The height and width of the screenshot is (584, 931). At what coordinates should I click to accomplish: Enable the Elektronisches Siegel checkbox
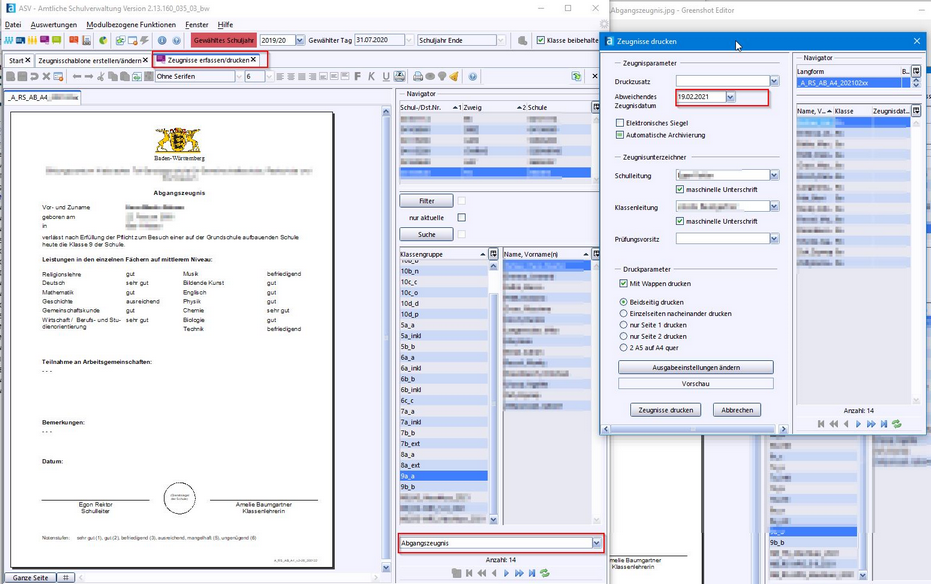[x=621, y=123]
